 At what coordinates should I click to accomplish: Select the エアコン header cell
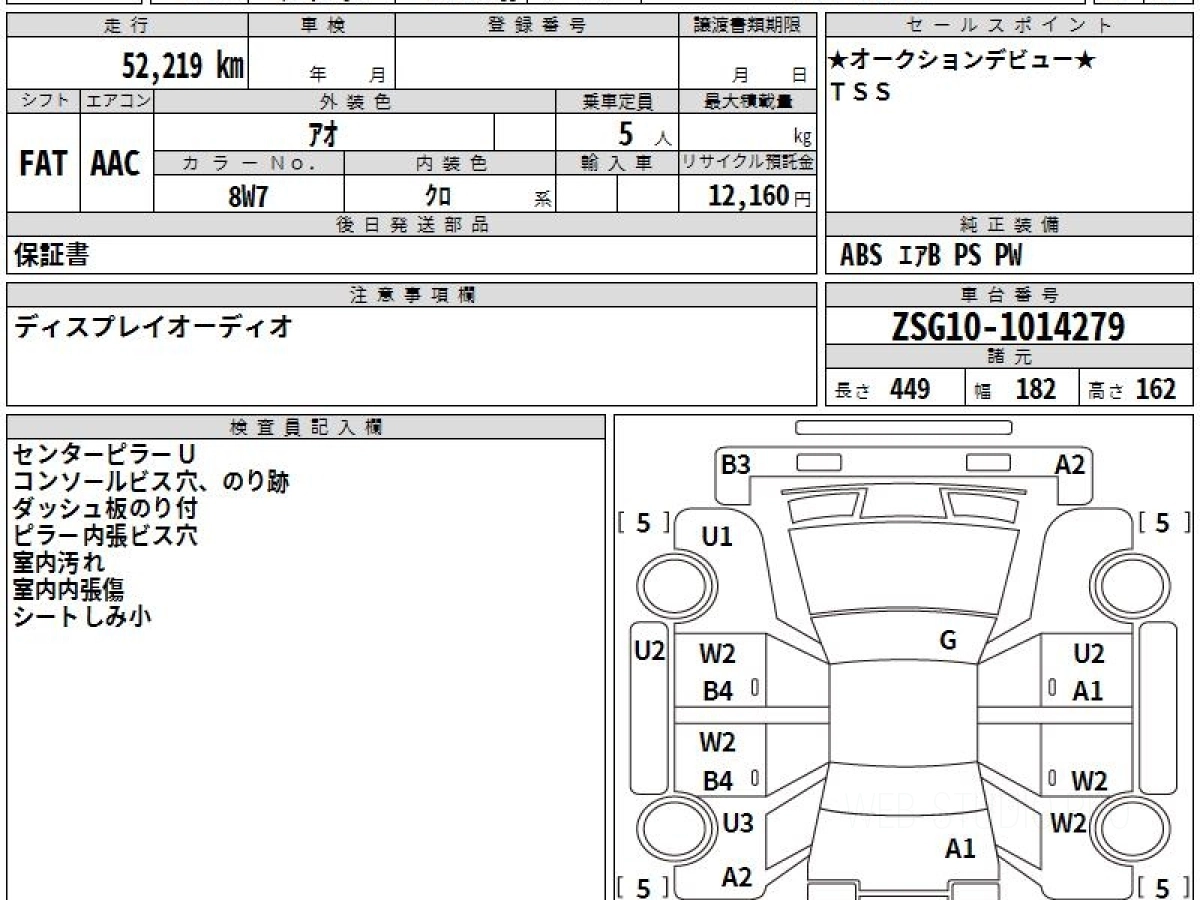(117, 101)
